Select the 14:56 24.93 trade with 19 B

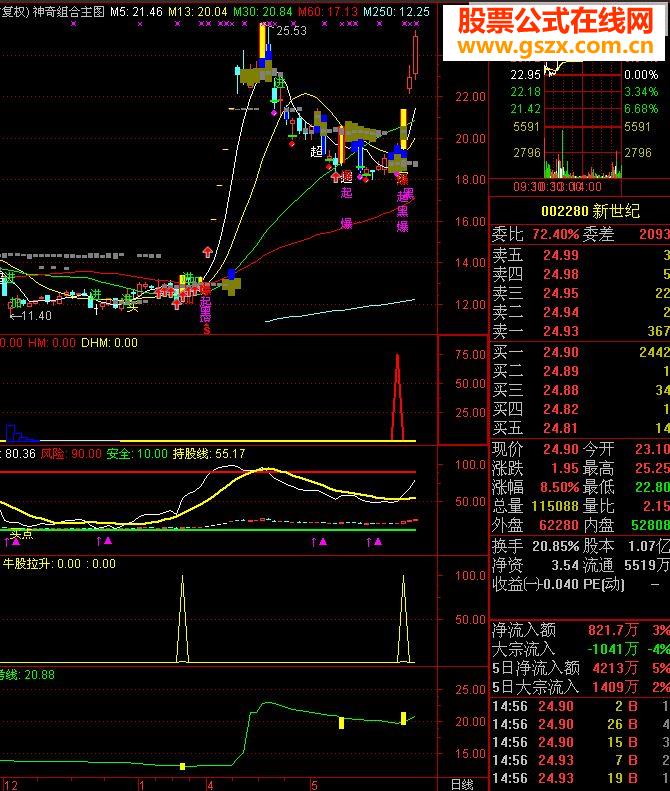pos(581,778)
